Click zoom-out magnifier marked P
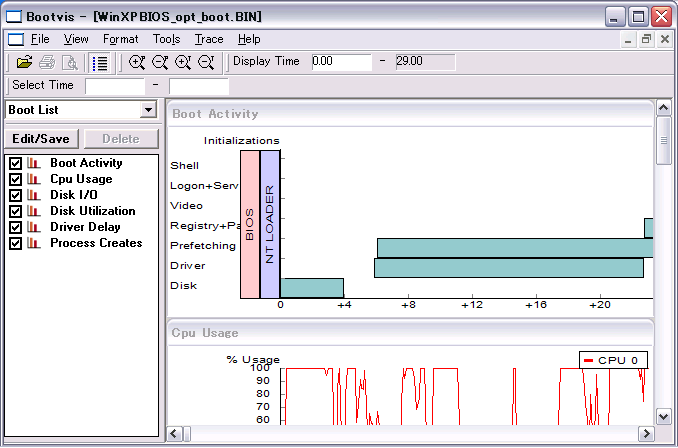678x448 pixels. pos(160,63)
